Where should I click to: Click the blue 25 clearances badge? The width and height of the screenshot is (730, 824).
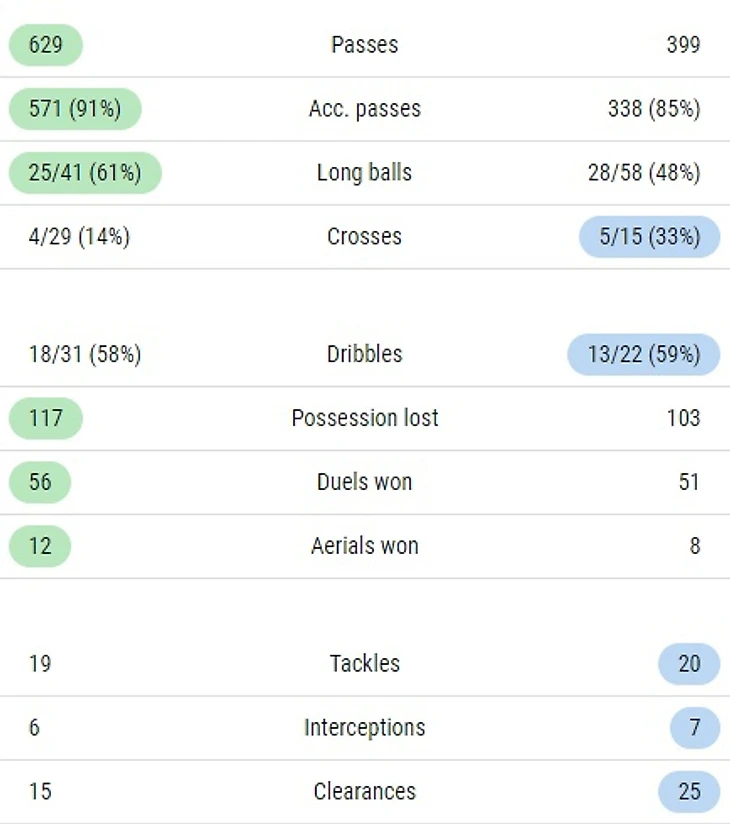point(689,791)
